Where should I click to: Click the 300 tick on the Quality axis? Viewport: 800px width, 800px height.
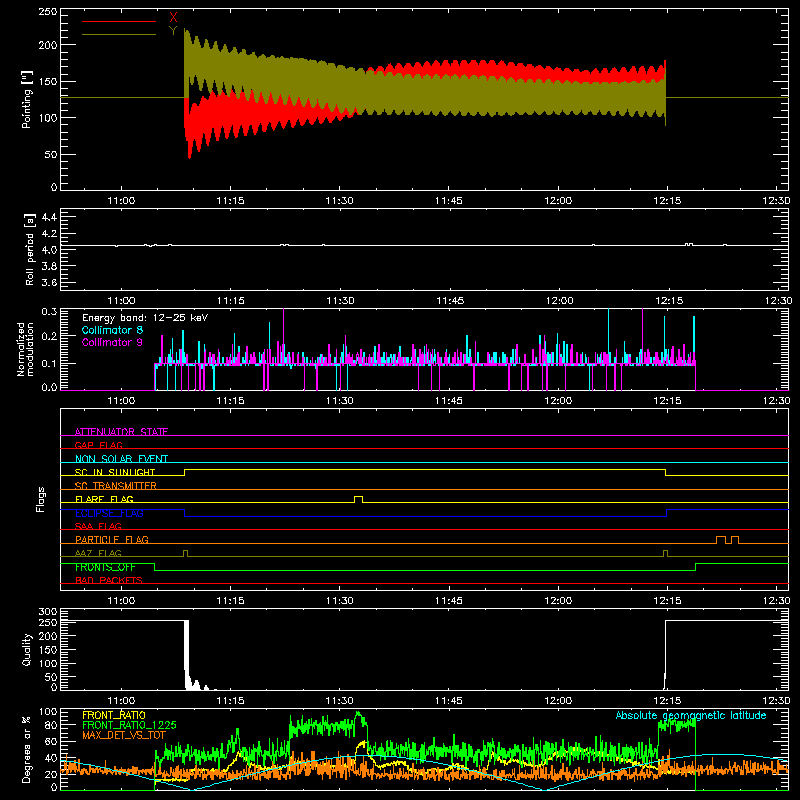pos(48,612)
